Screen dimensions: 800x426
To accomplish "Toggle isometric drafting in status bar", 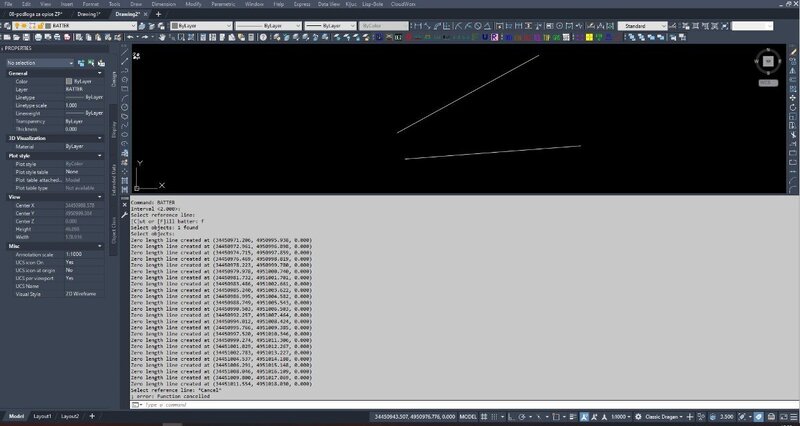I will 539,417.
